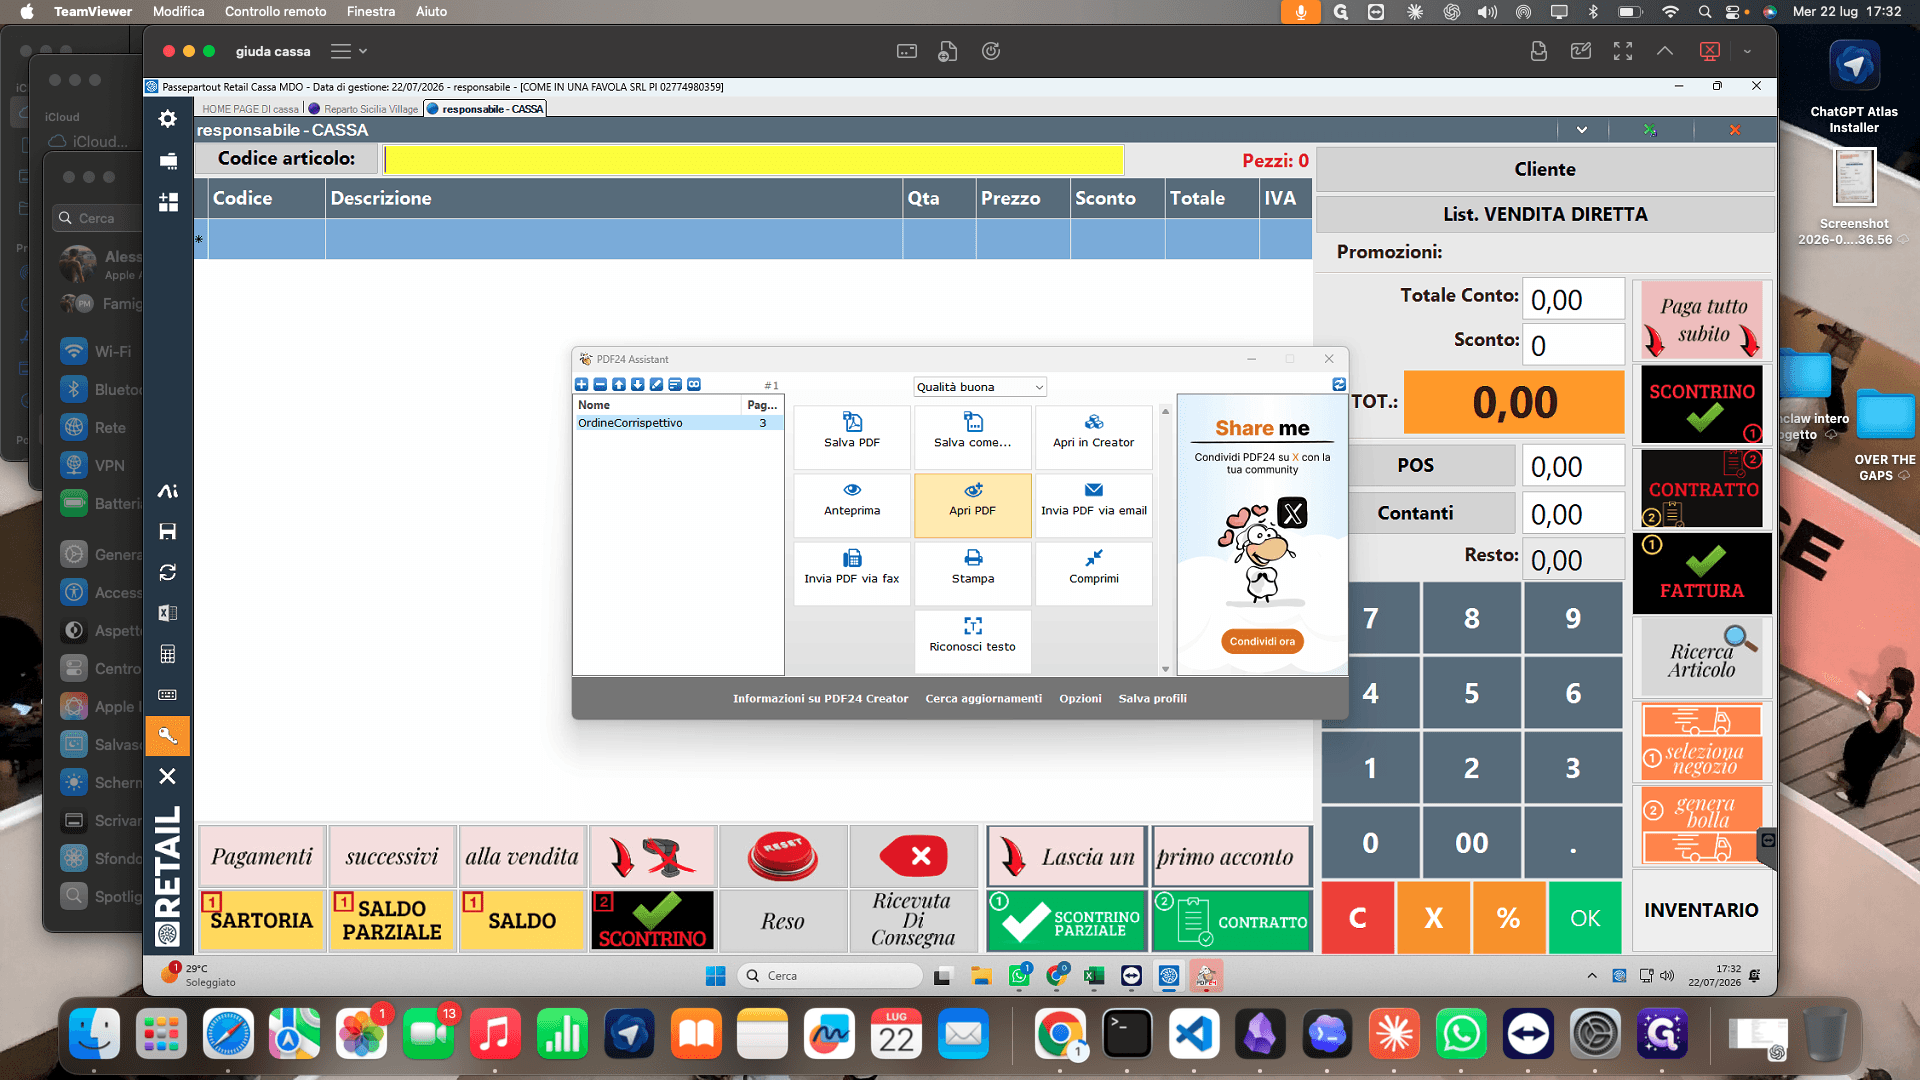Click the move-down arrow icon in PDF24 toolbar
This screenshot has height=1080, width=1920.
pos(637,384)
